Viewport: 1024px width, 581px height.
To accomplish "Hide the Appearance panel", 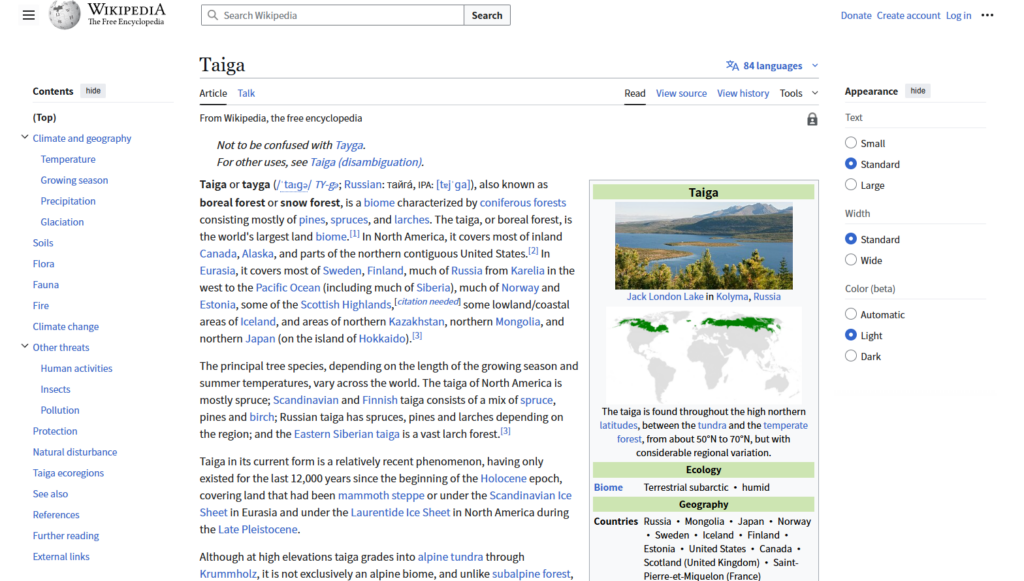I will 917,91.
